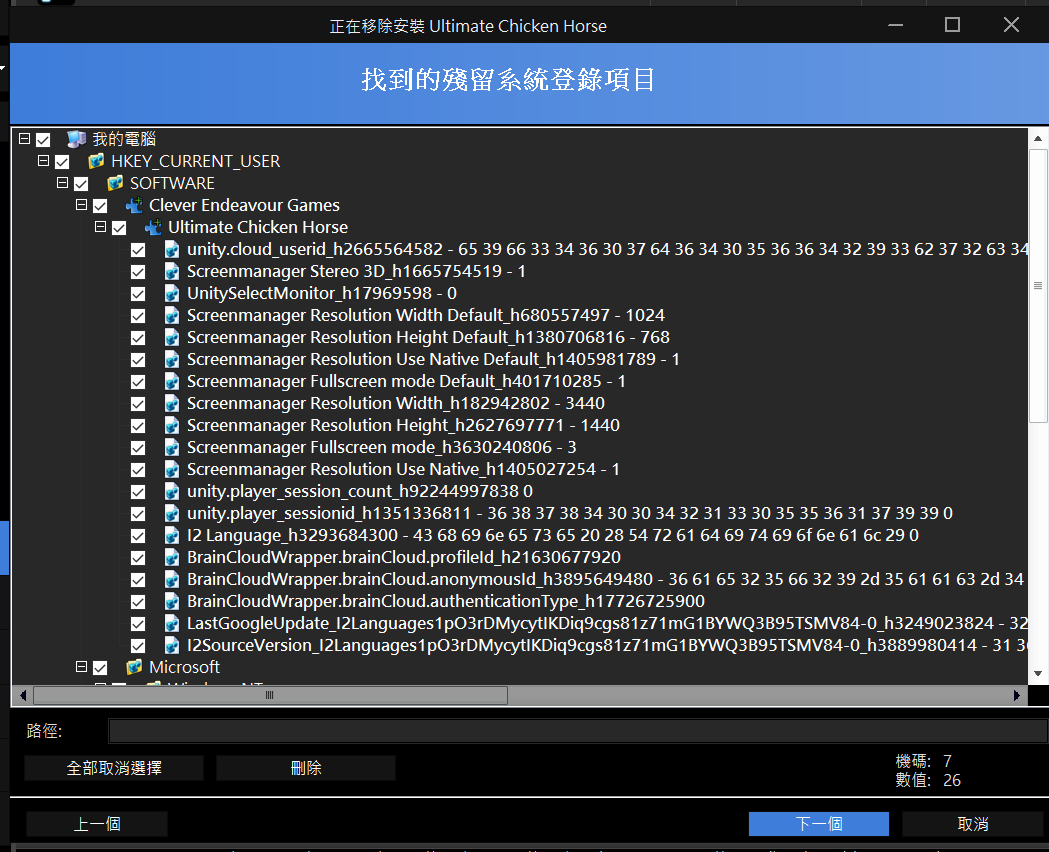1049x852 pixels.
Task: Click the Clever Endeavour Games key icon
Action: click(133, 205)
